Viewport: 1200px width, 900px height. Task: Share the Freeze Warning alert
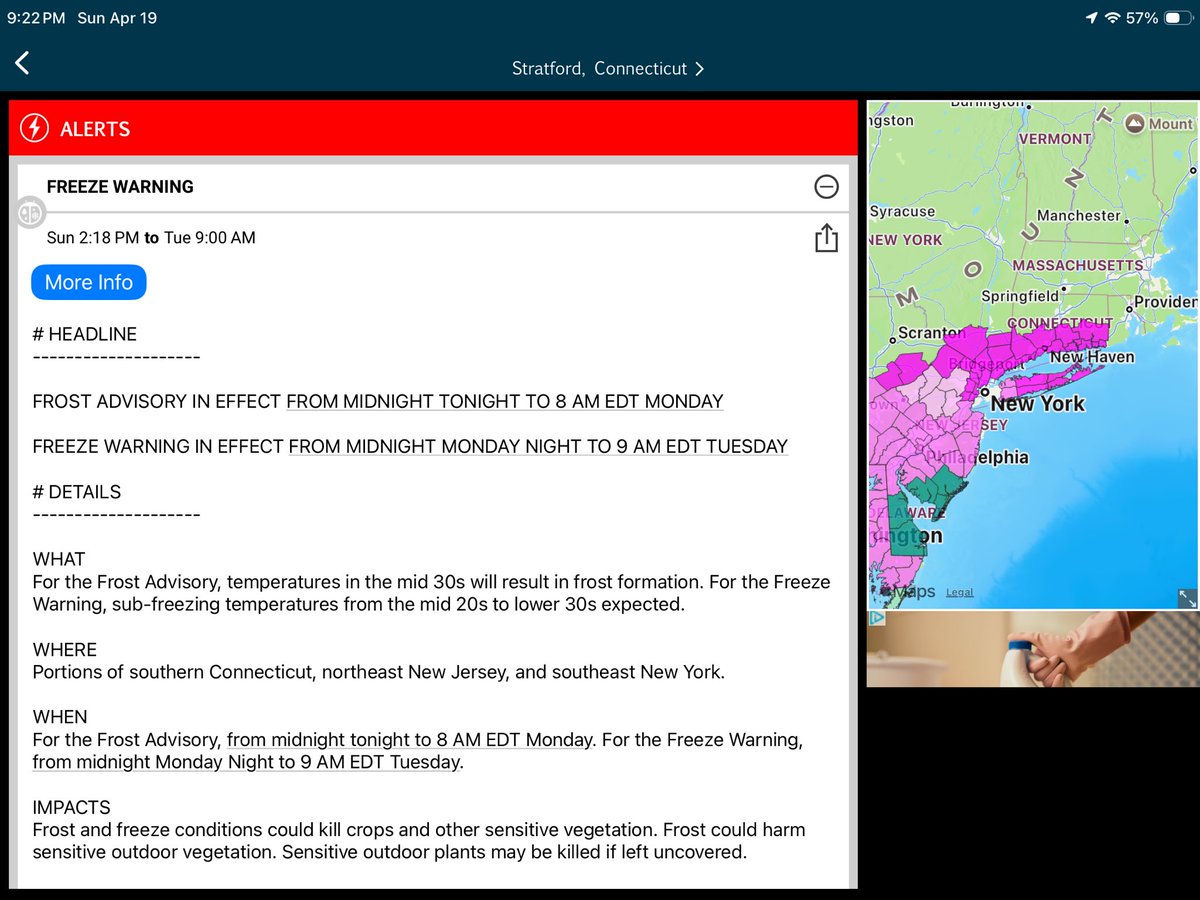coord(826,238)
